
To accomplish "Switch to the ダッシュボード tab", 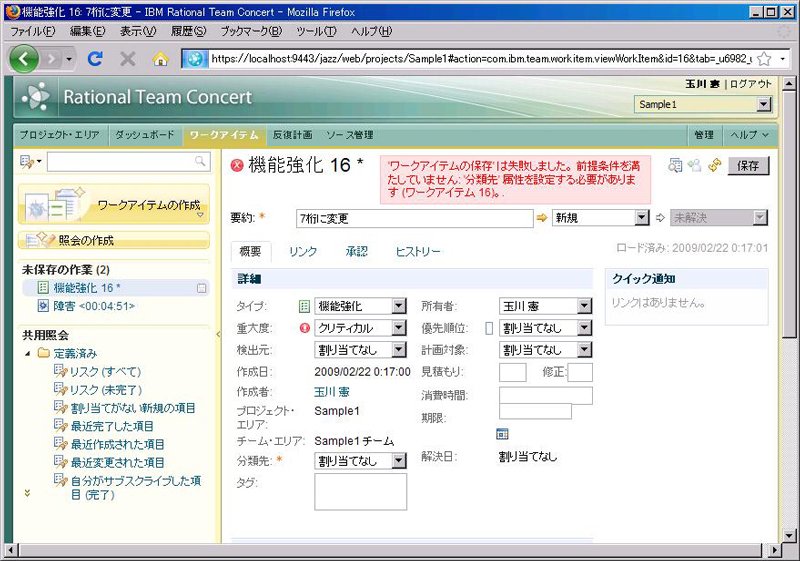I will (x=144, y=135).
